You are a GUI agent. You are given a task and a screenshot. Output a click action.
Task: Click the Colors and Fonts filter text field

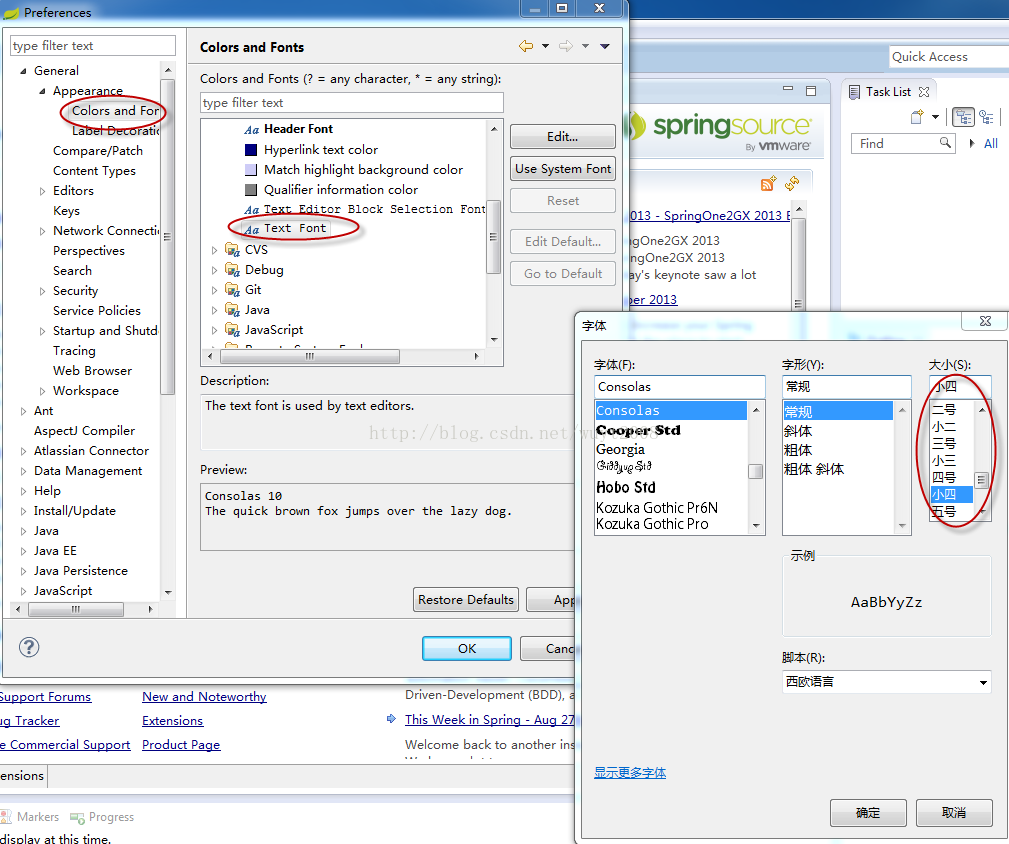click(351, 103)
